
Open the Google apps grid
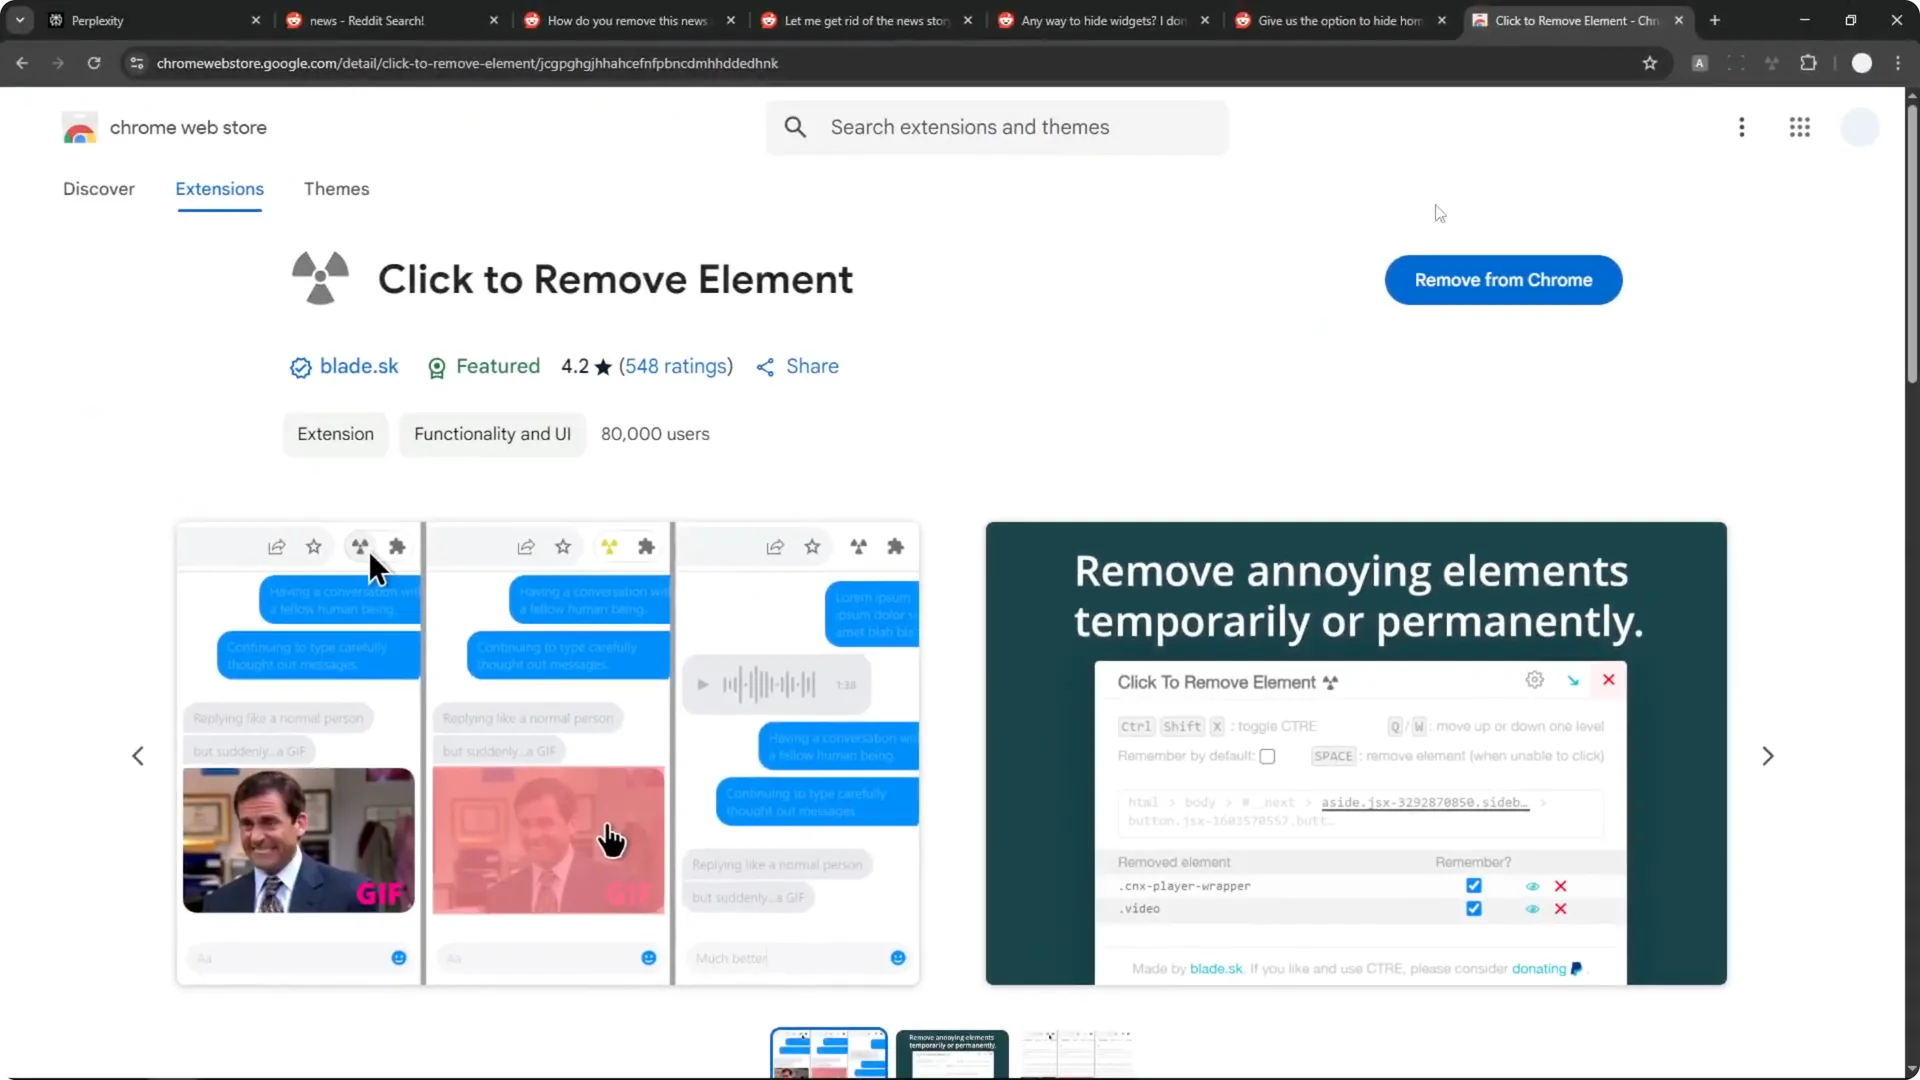pos(1800,127)
